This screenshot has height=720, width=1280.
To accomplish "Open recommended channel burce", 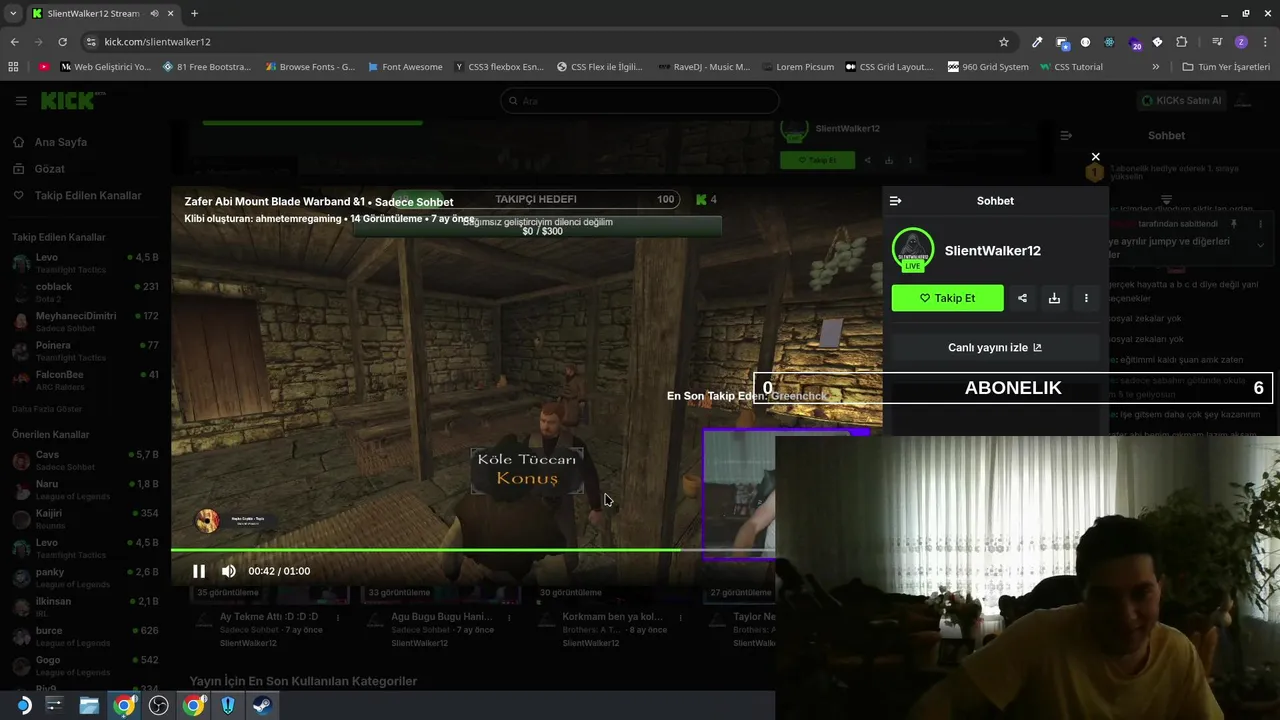I will (x=85, y=636).
